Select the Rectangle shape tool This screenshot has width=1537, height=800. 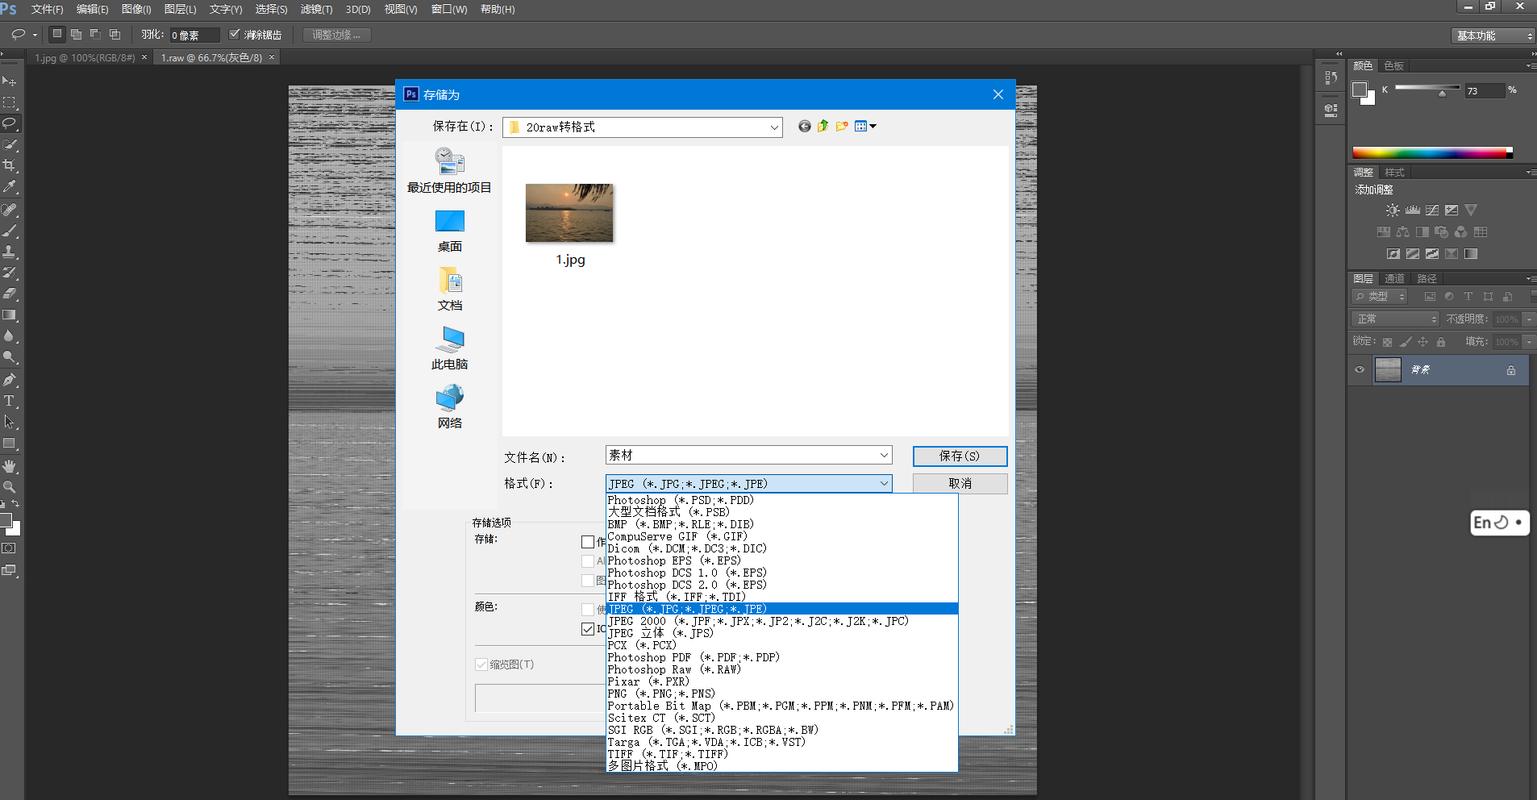tap(9, 443)
